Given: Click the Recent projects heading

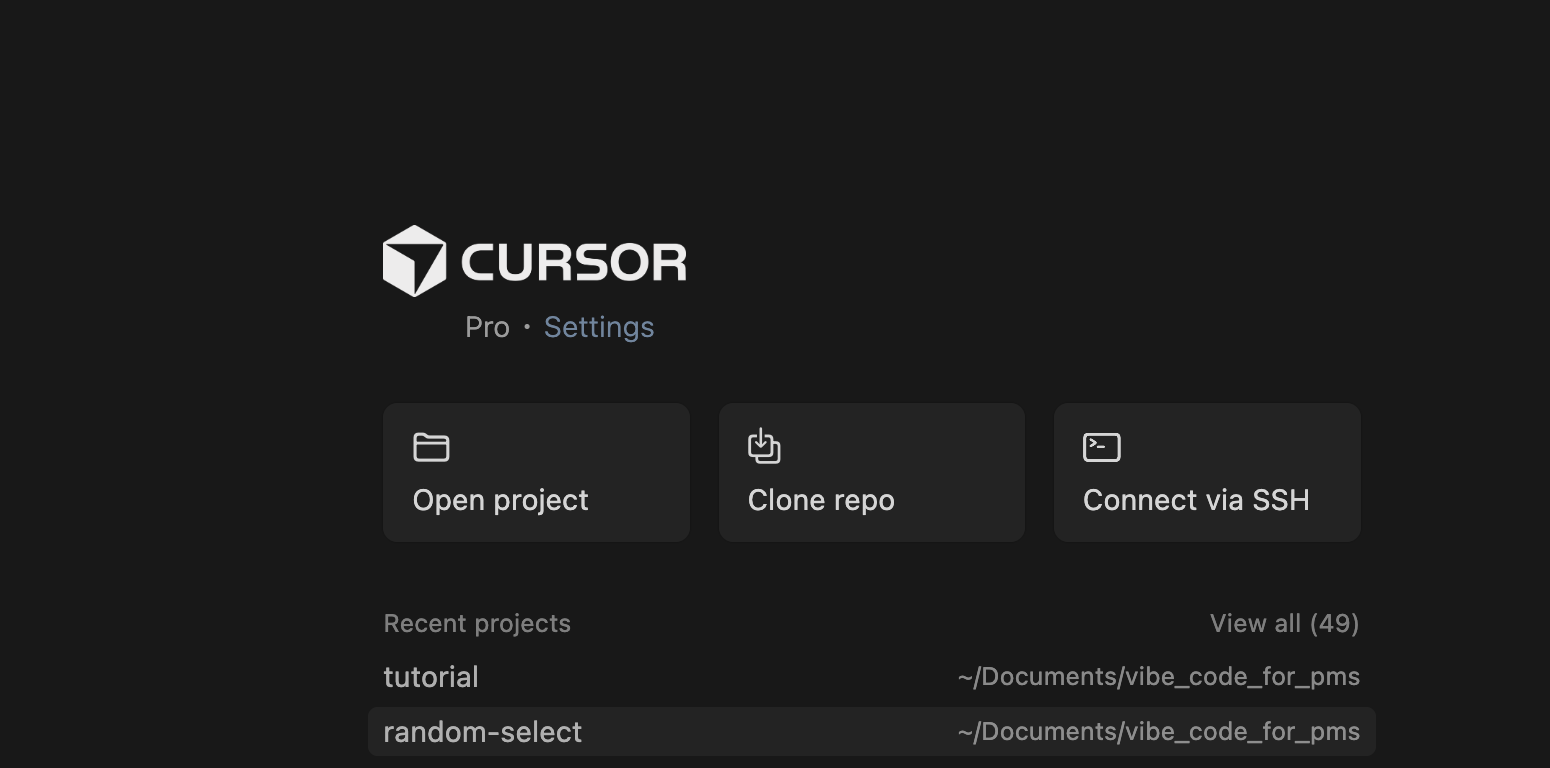Looking at the screenshot, I should coord(477,623).
